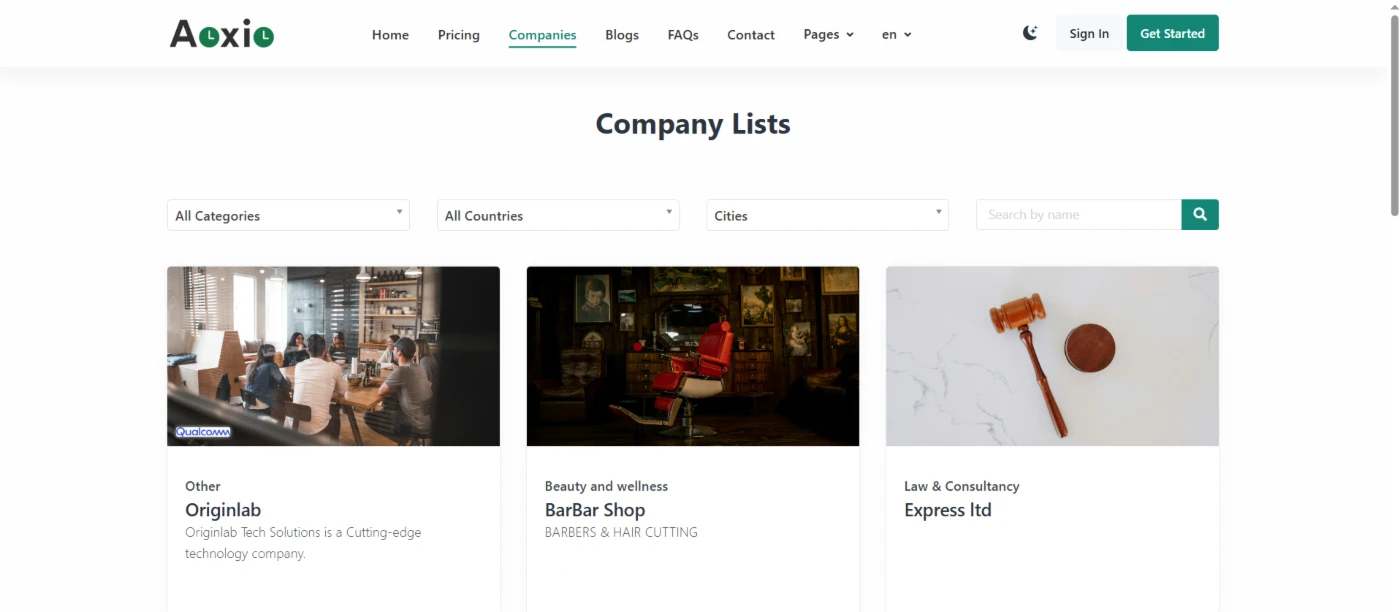This screenshot has height=612, width=1400.
Task: Click the search magnifier button
Action: click(x=1200, y=215)
